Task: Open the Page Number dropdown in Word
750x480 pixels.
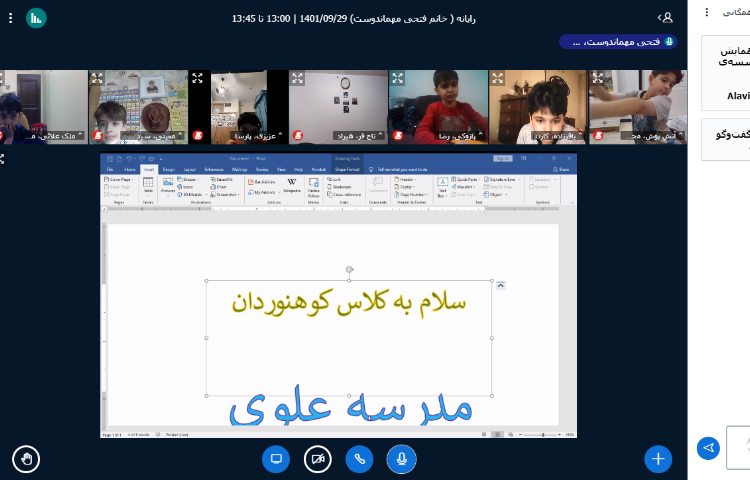Action: coord(411,195)
